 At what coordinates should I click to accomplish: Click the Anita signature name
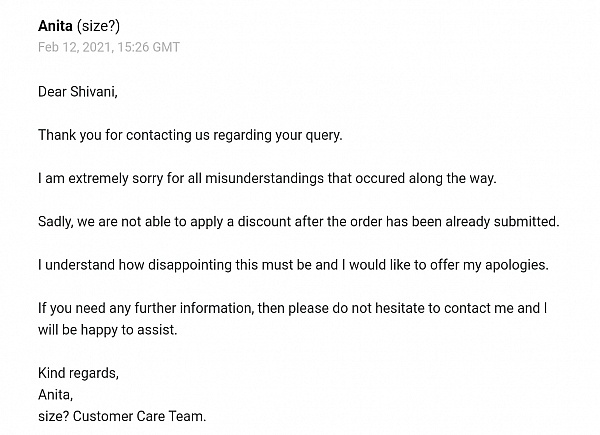point(55,394)
